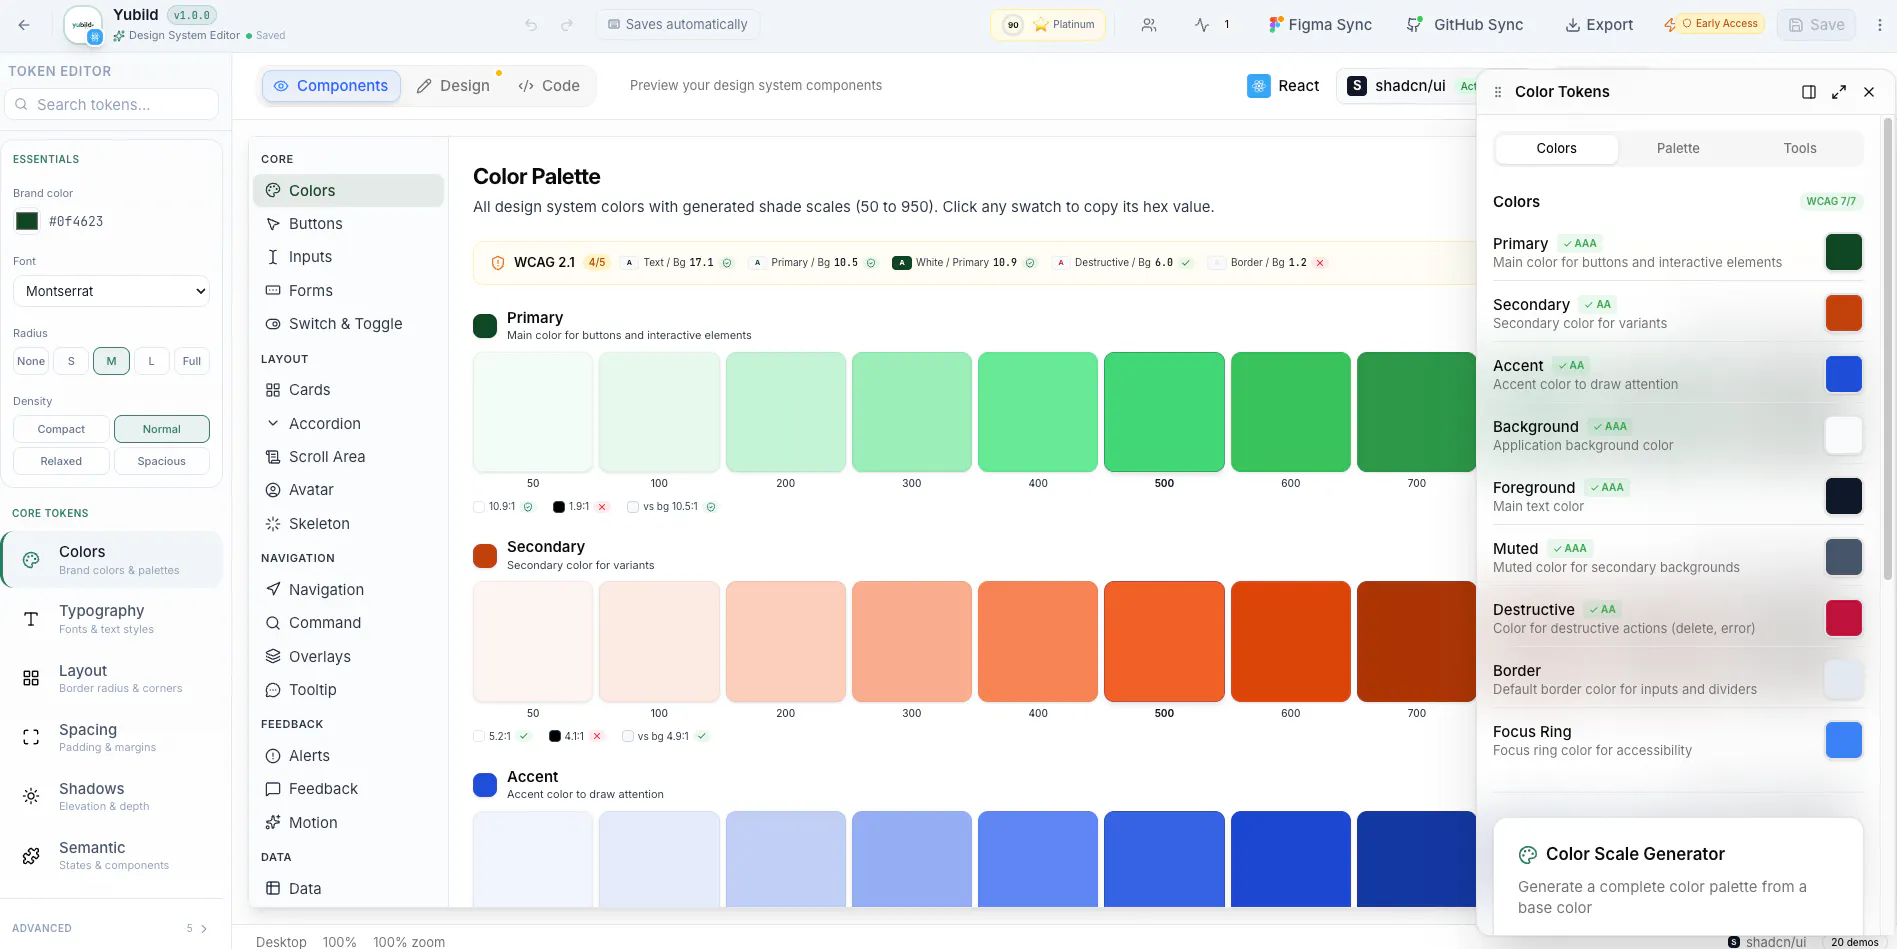Click the Export button
This screenshot has width=1897, height=949.
click(x=1598, y=25)
